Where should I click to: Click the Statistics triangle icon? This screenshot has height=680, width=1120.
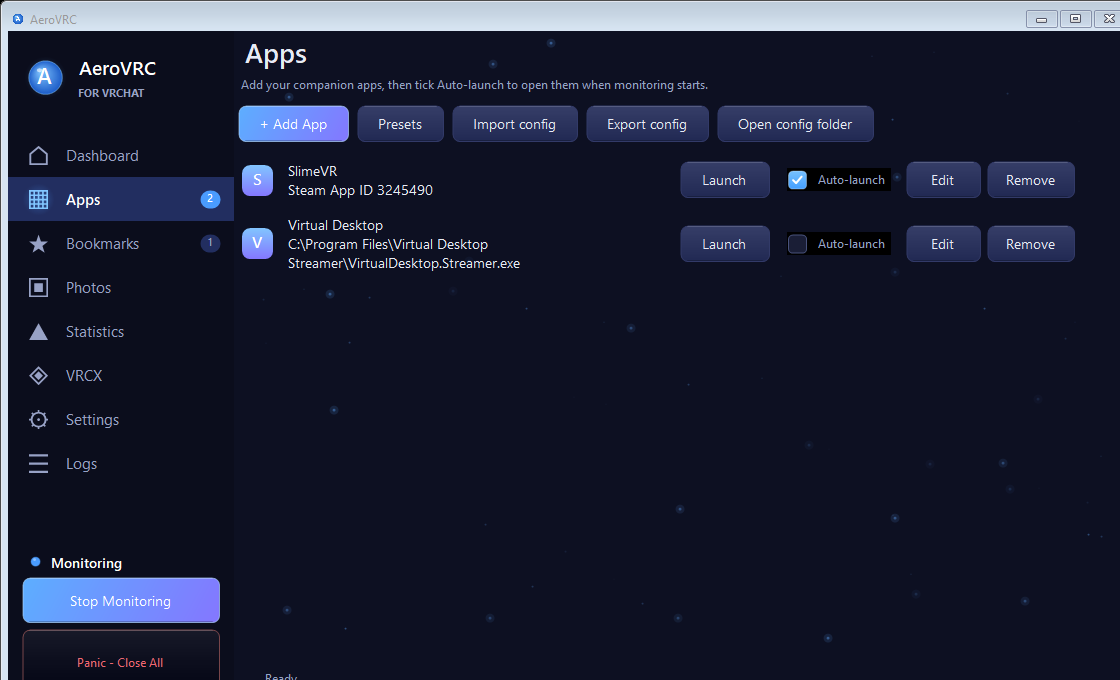[39, 331]
